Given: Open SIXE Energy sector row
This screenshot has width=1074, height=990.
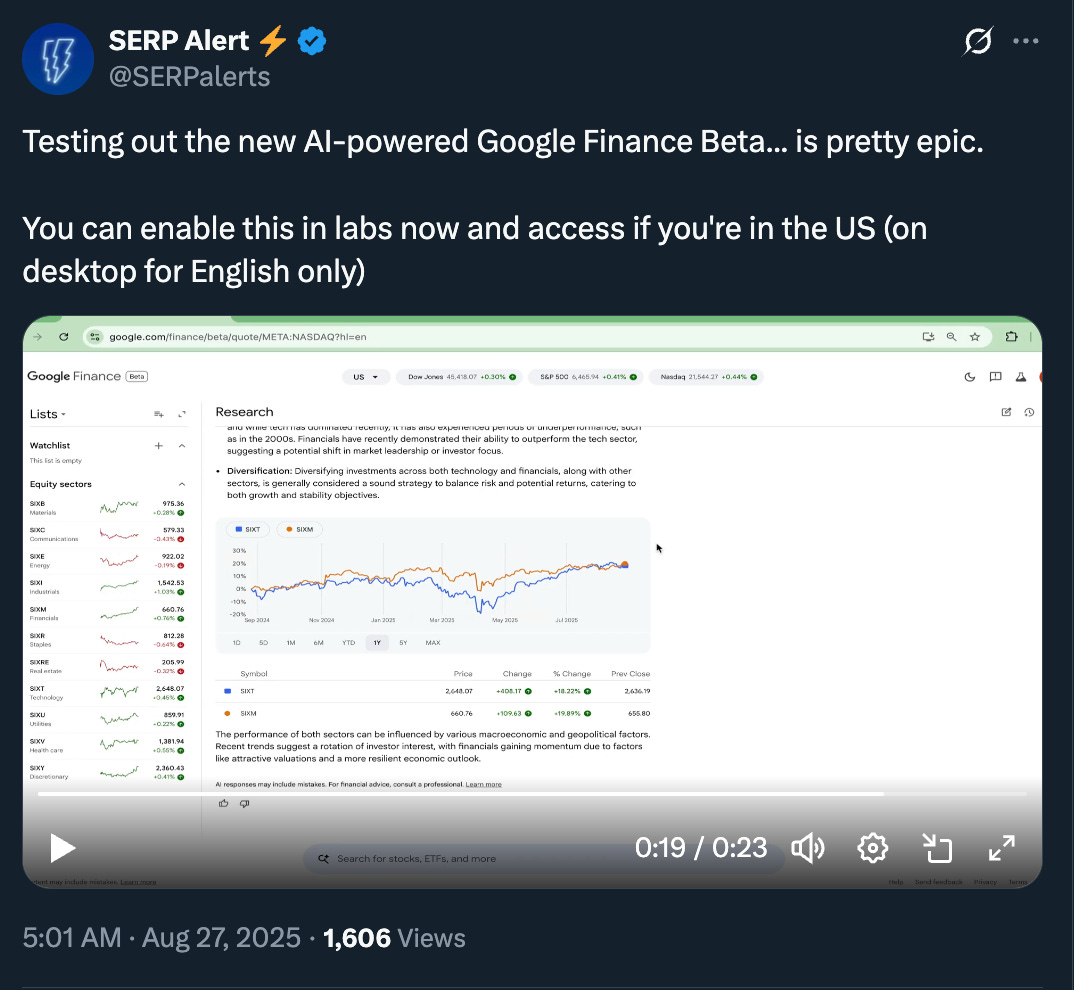Looking at the screenshot, I should coord(107,560).
